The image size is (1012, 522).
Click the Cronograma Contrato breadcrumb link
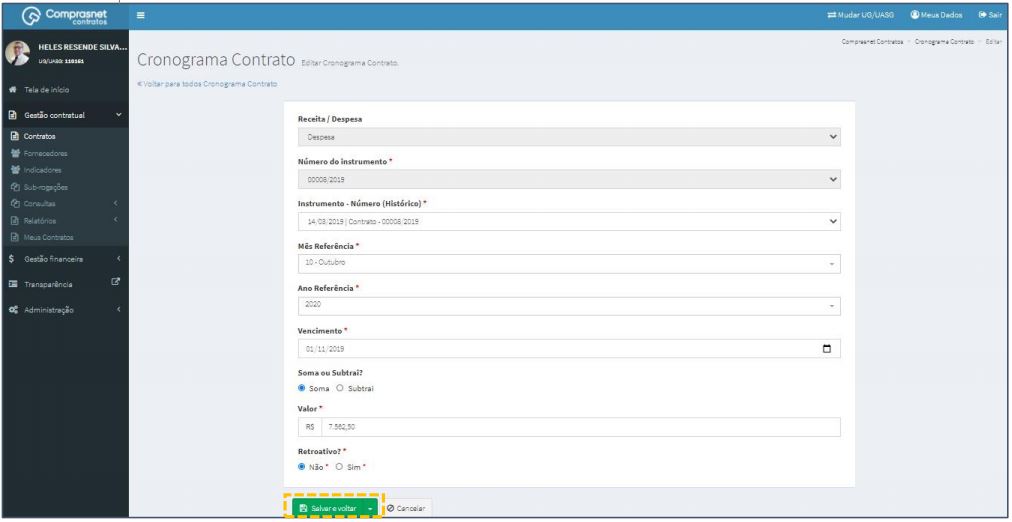[x=944, y=41]
